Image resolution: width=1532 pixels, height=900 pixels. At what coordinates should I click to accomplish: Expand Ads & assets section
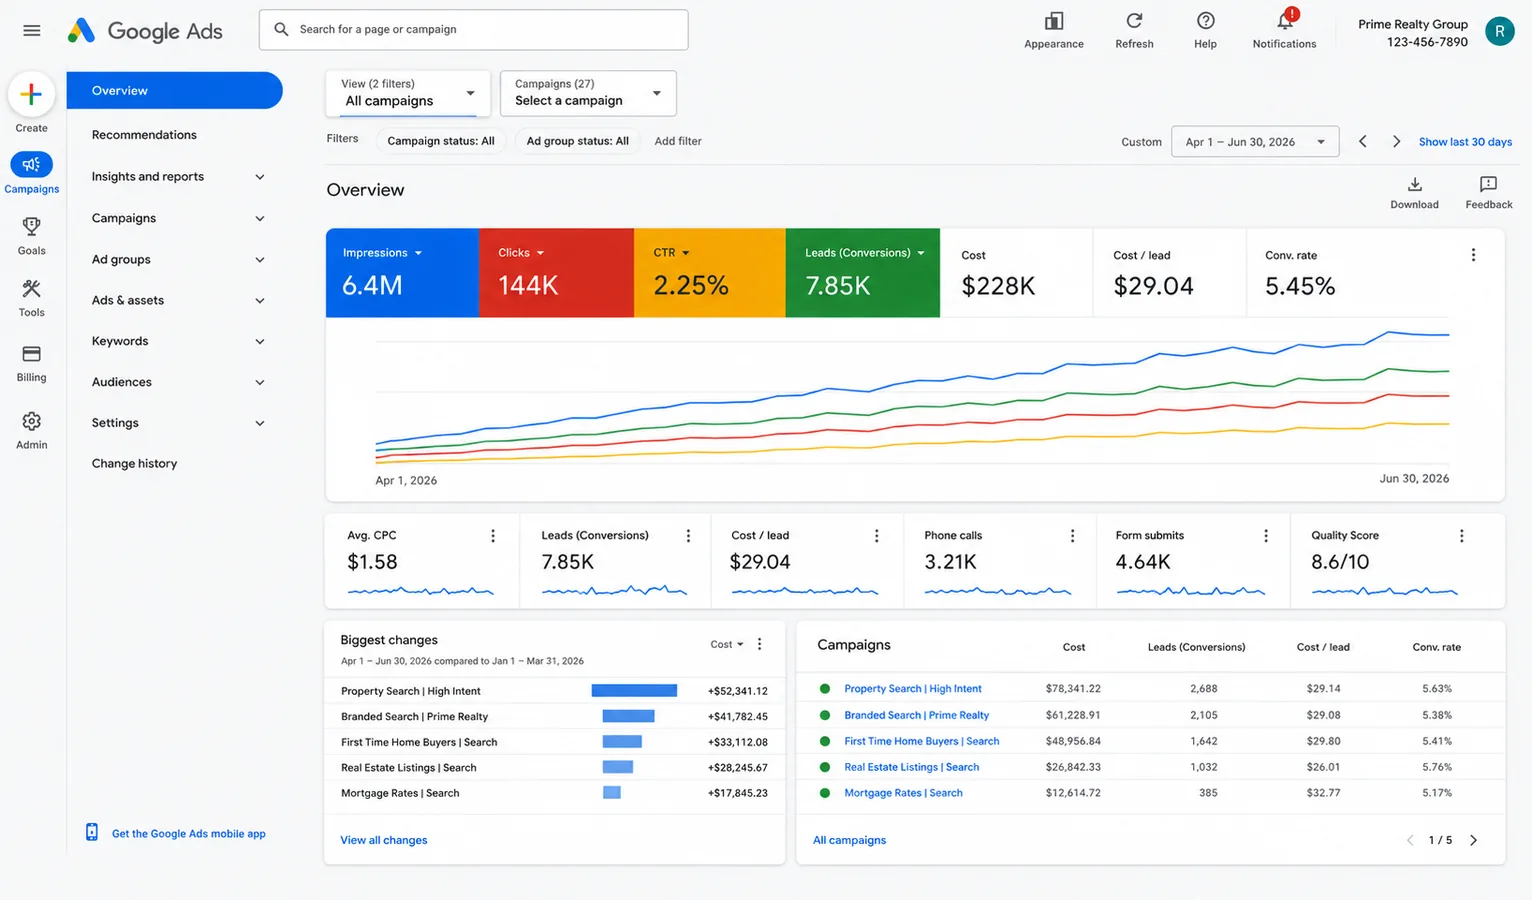(260, 301)
